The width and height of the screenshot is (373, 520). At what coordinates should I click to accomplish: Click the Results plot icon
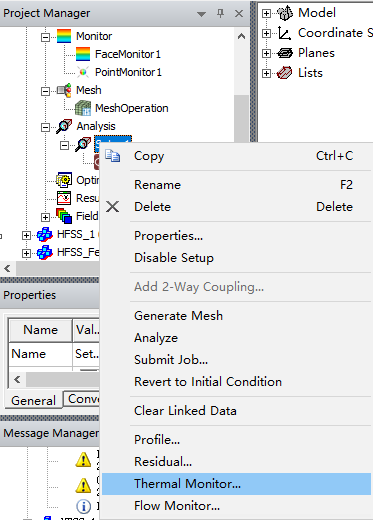click(64, 198)
